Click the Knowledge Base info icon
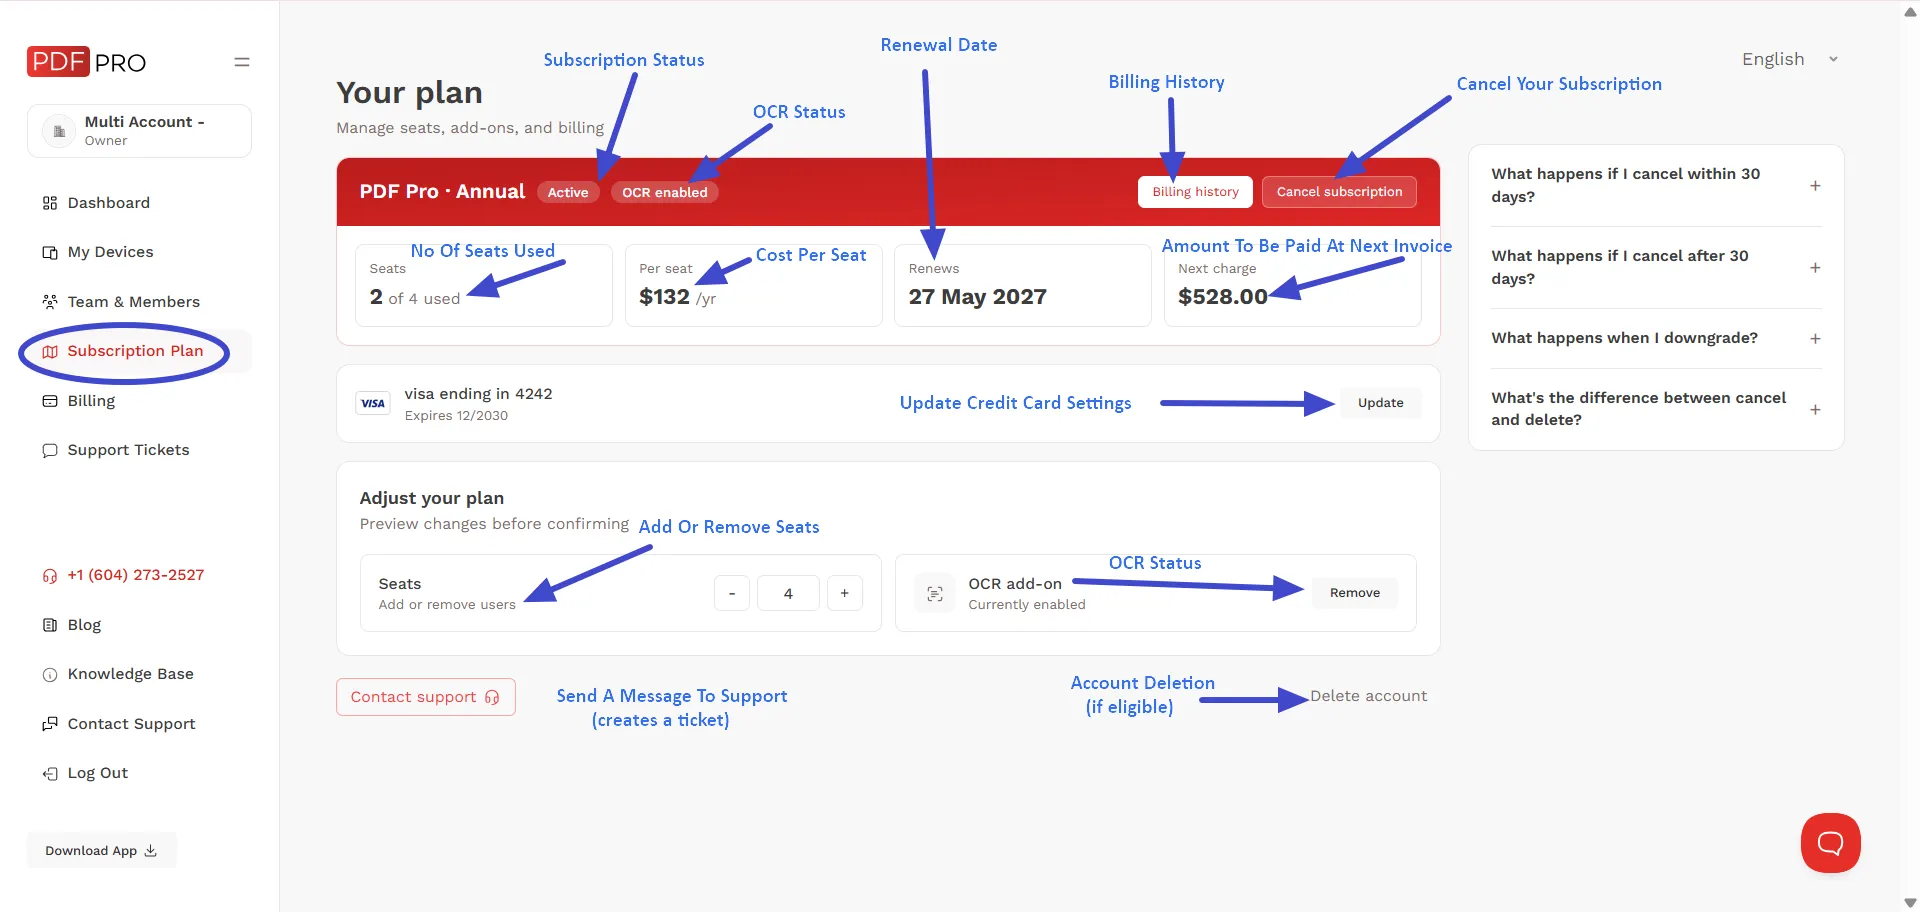The image size is (1920, 912). coord(50,675)
